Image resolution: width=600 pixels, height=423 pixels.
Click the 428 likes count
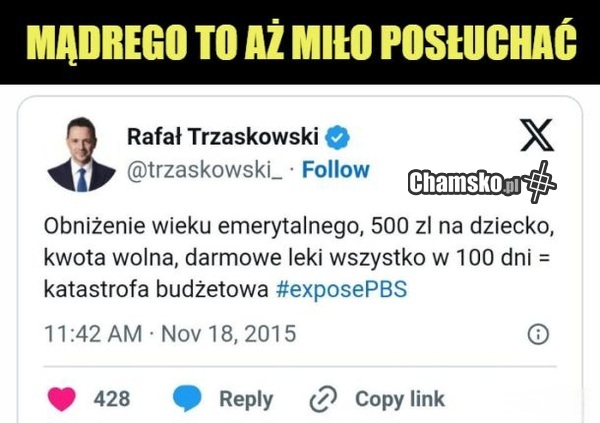112,399
